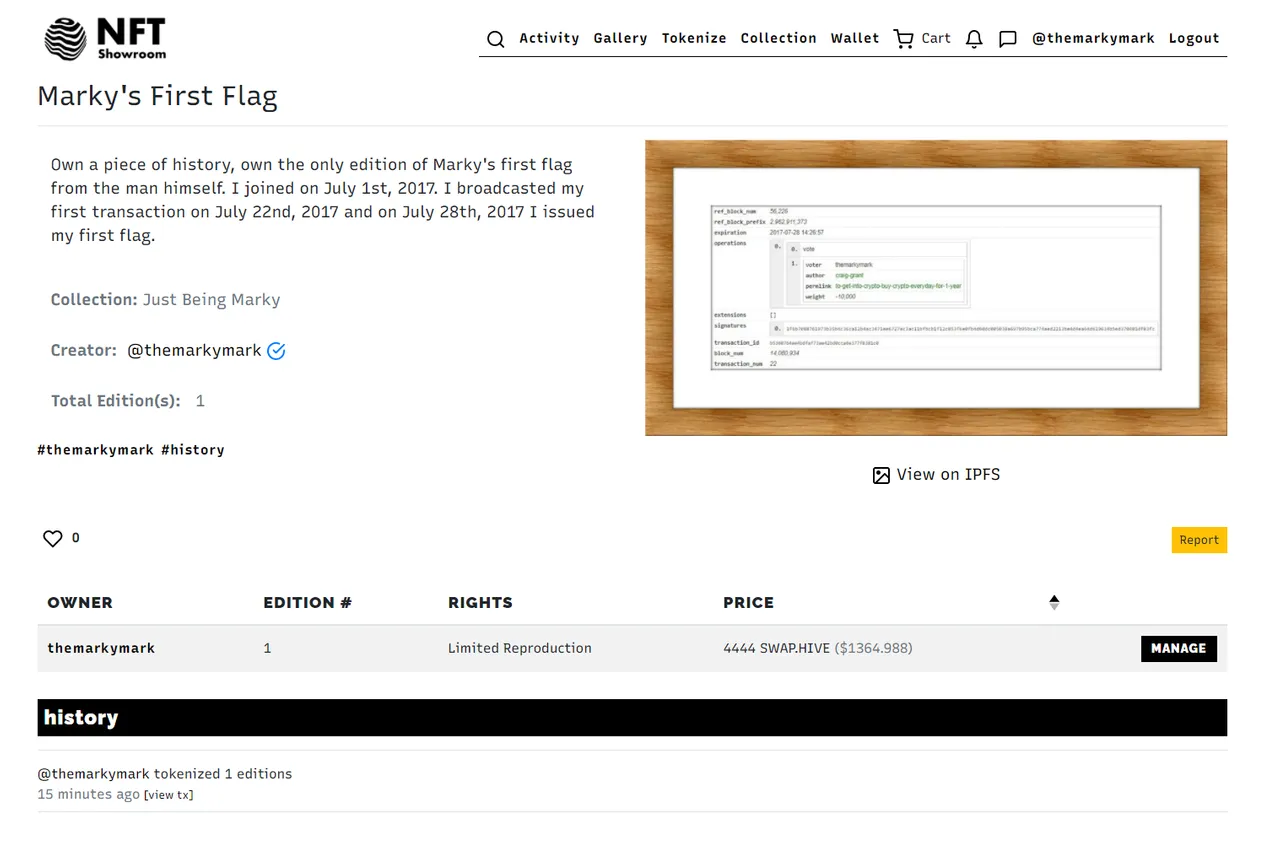Open the framed flag artwork image
Image resolution: width=1280 pixels, height=844 pixels.
[x=936, y=288]
